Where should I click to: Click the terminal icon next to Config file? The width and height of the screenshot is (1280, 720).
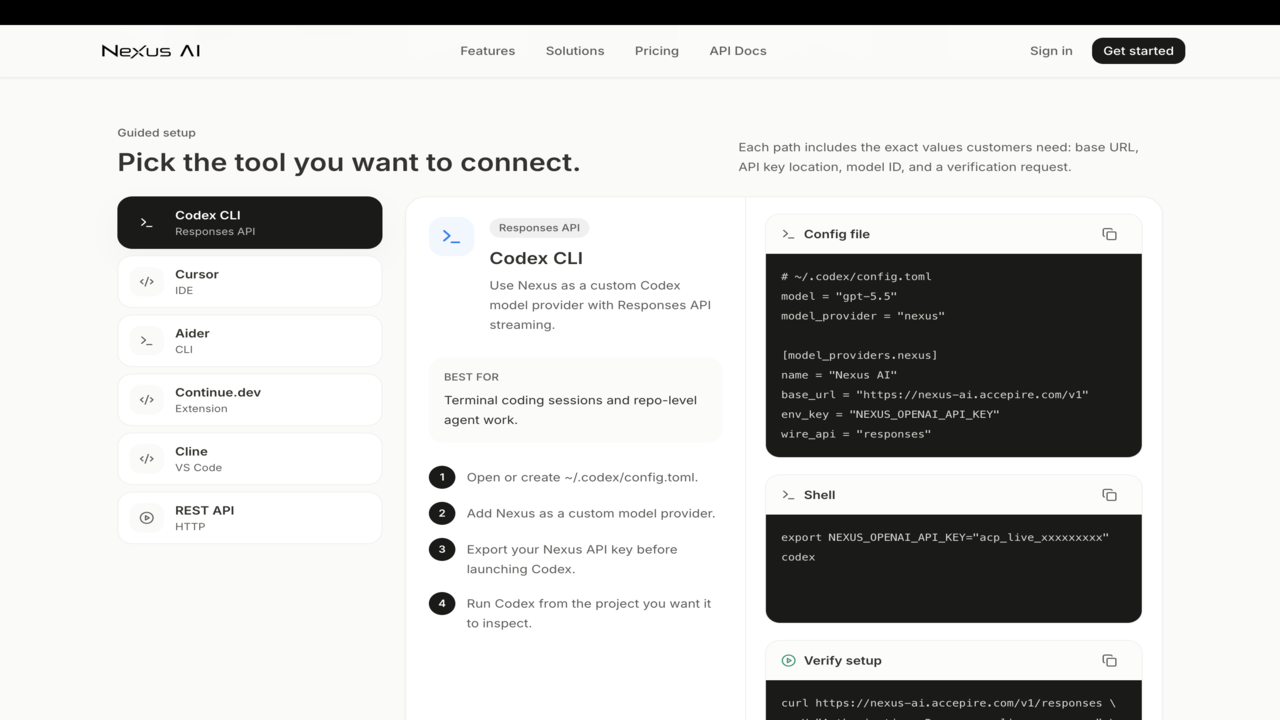[788, 234]
